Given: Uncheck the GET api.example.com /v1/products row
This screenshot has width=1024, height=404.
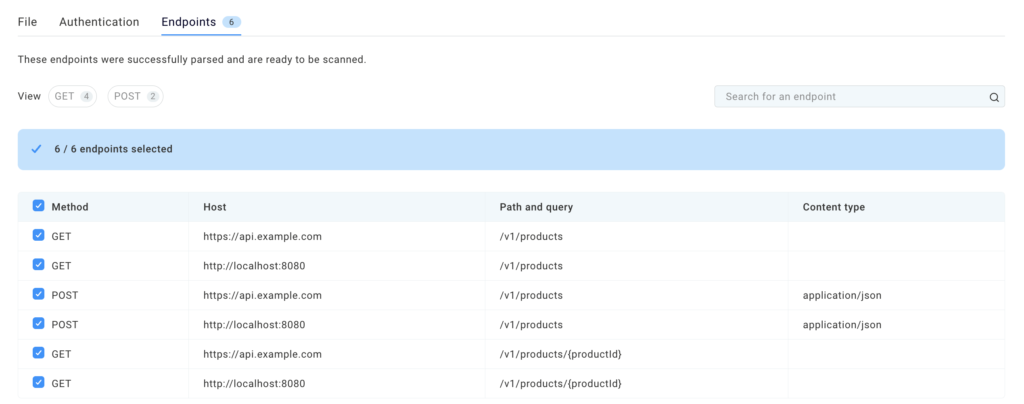Looking at the screenshot, I should click(38, 236).
